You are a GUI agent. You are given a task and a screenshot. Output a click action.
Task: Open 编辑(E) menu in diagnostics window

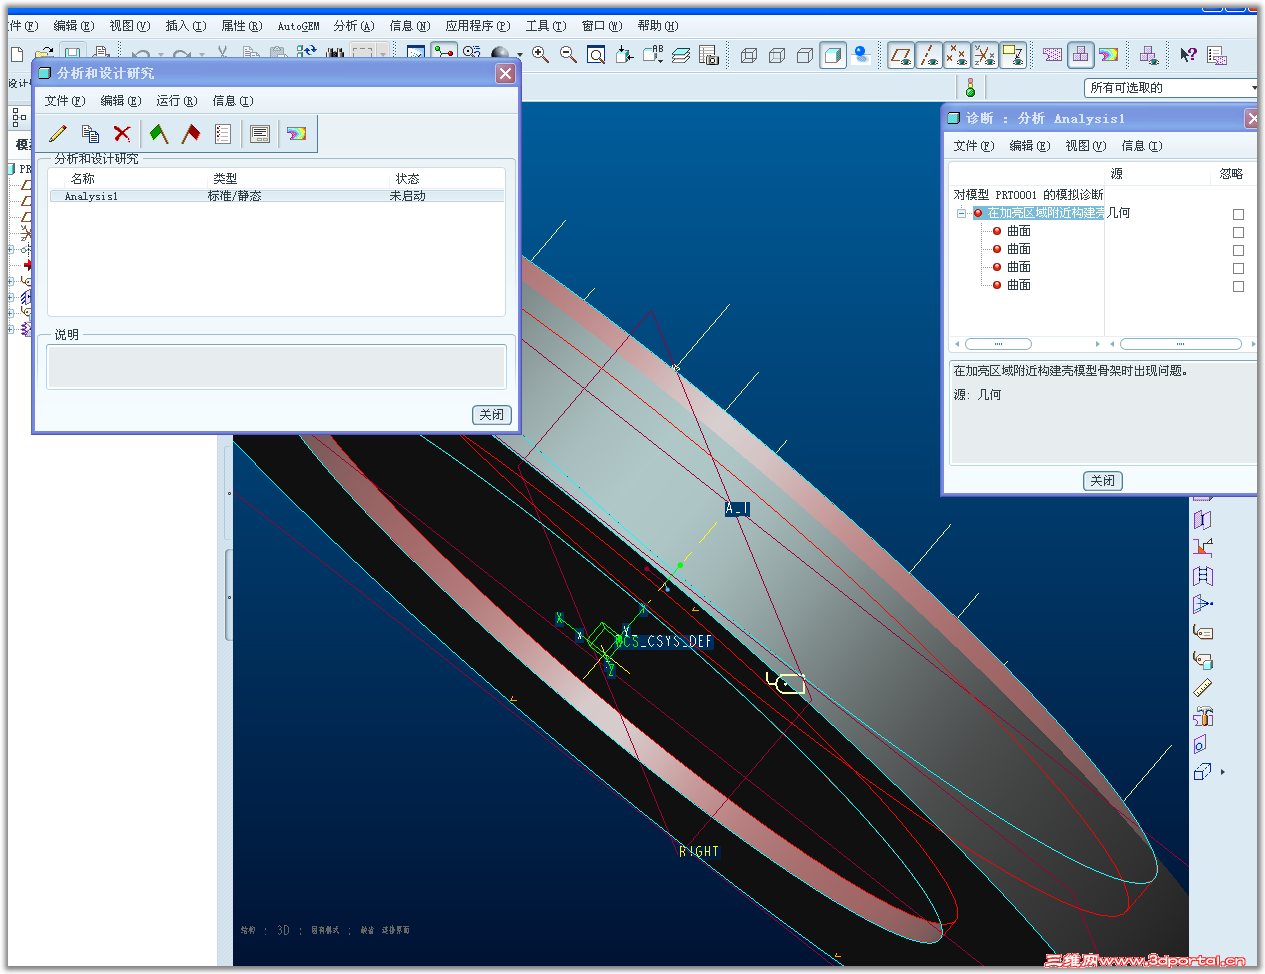click(x=1030, y=146)
